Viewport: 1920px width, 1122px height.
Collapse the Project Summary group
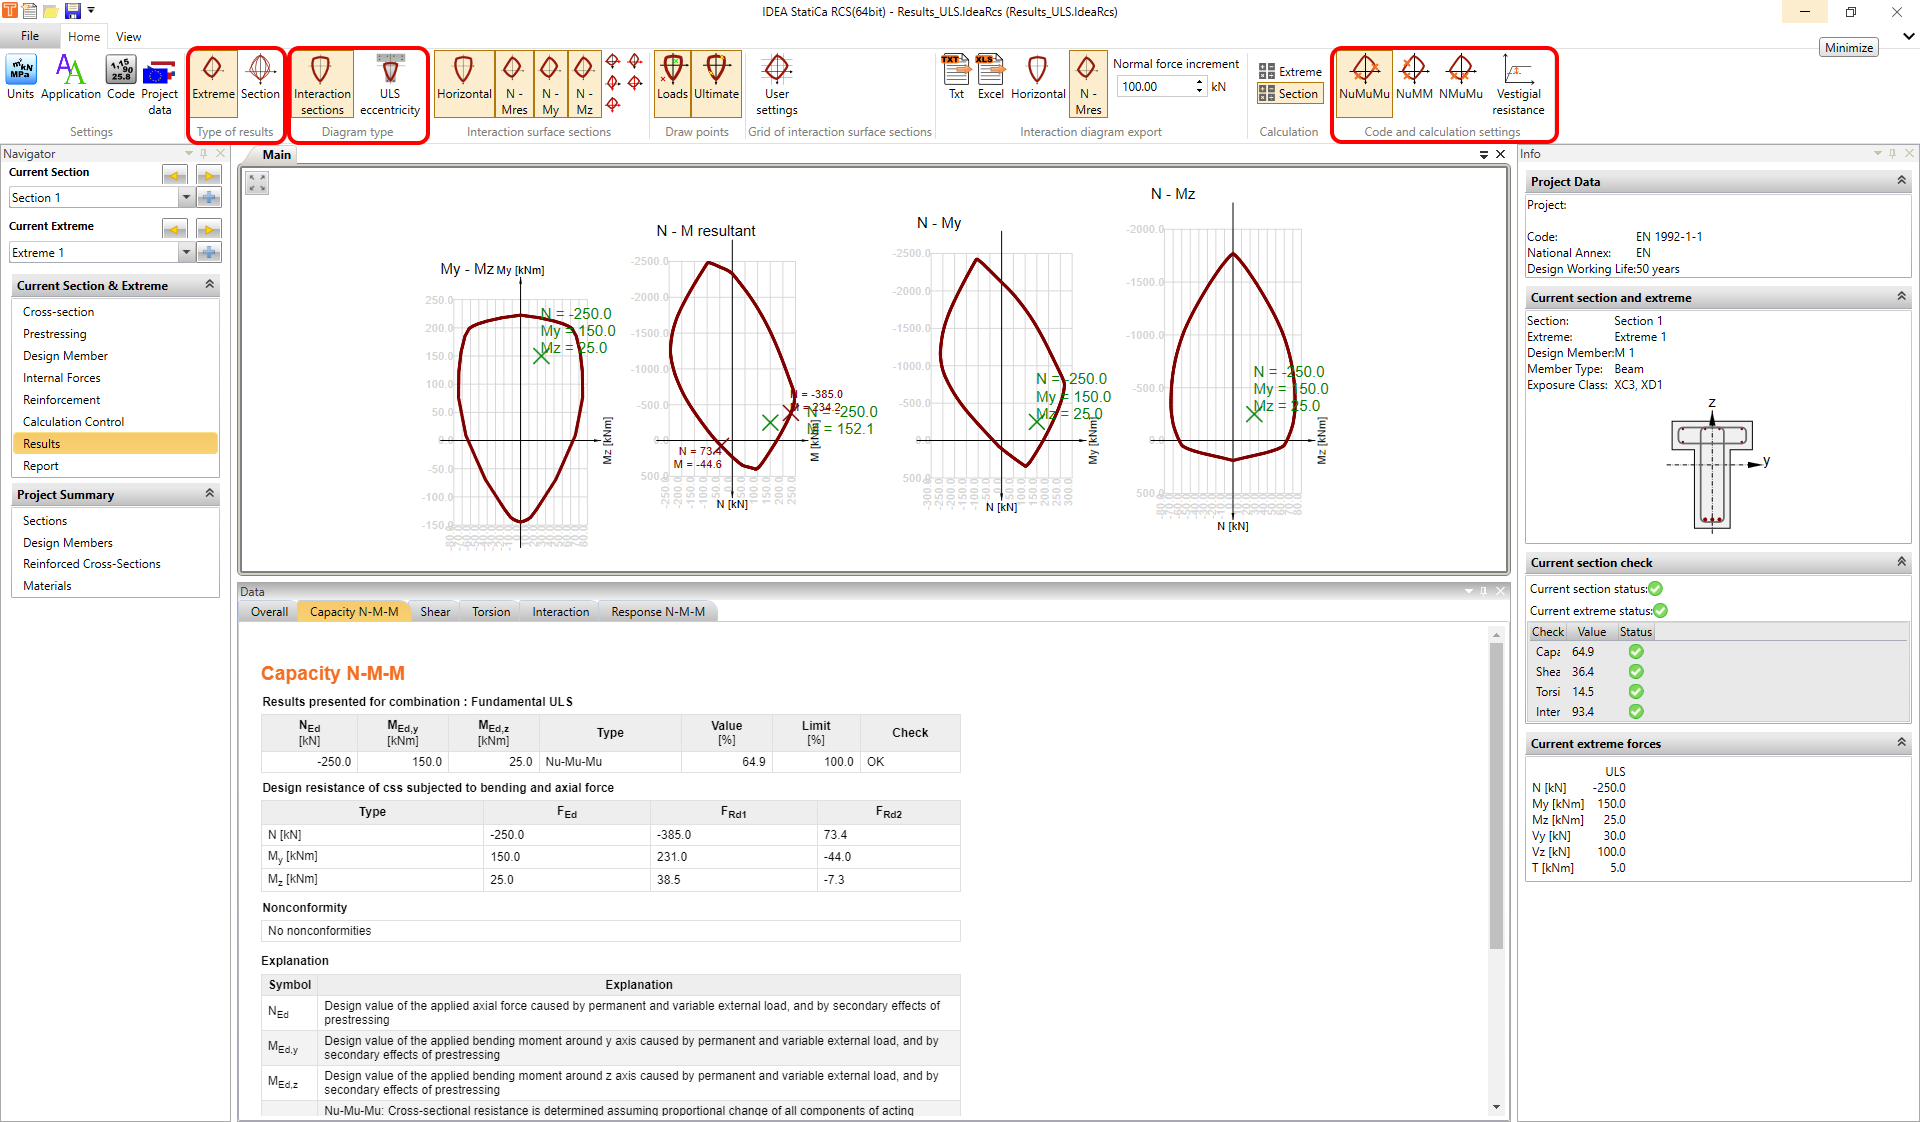(x=209, y=493)
